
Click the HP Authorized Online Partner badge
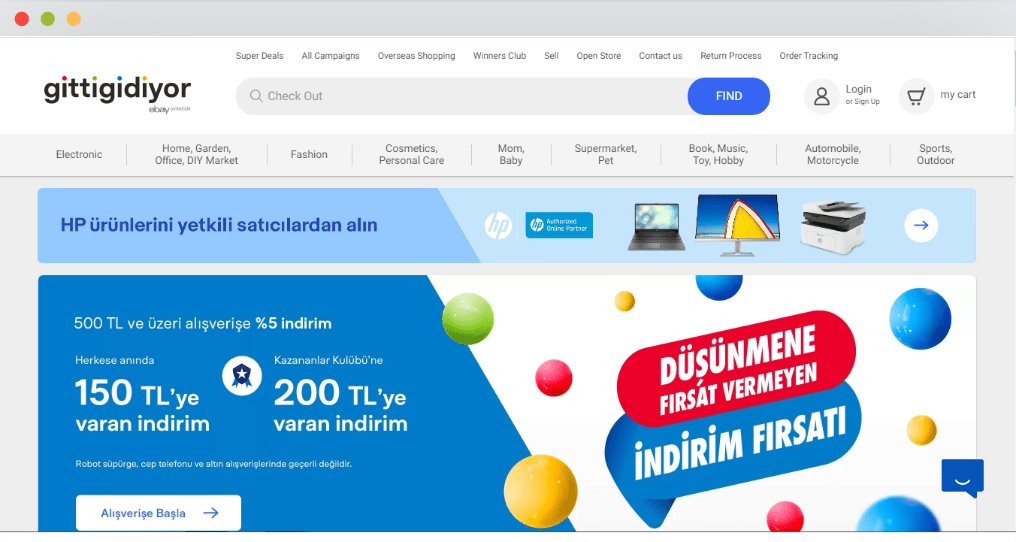click(x=559, y=225)
